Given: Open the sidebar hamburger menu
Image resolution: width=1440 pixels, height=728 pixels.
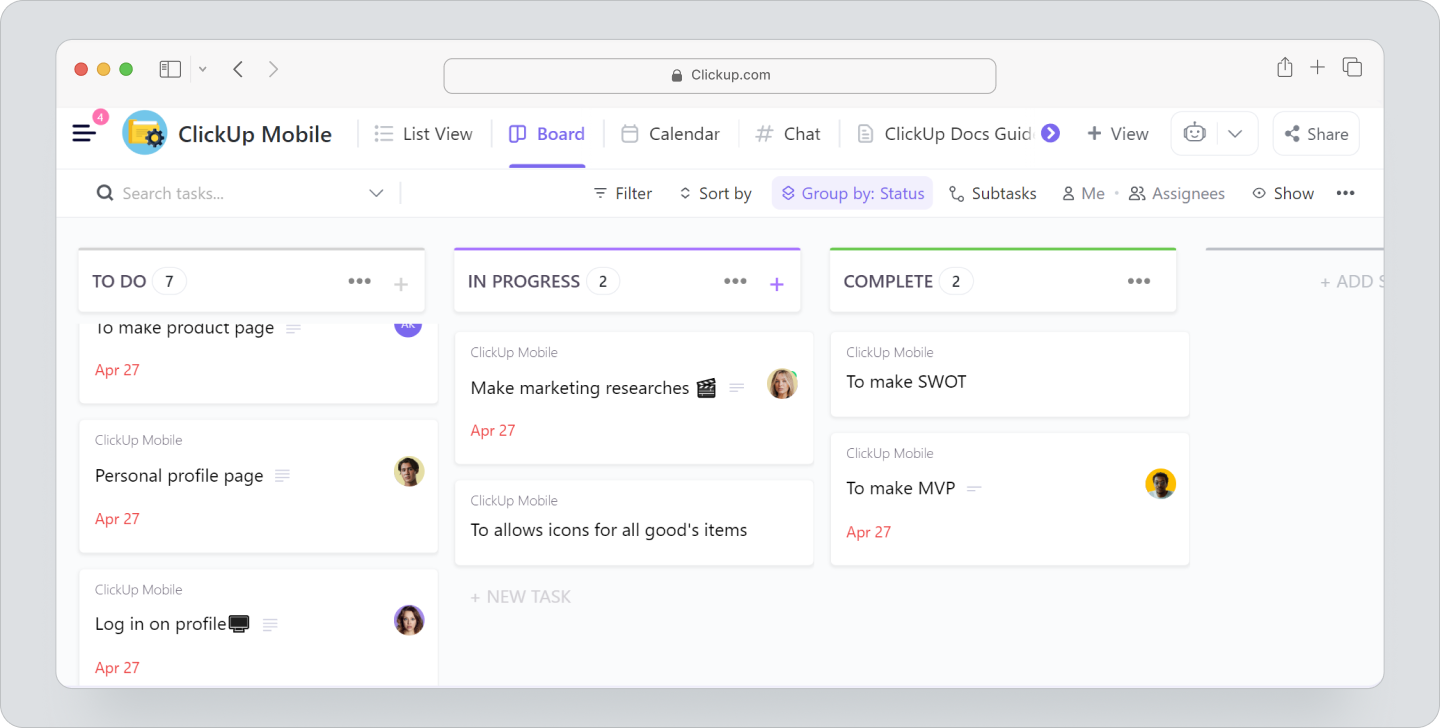Looking at the screenshot, I should pos(84,132).
